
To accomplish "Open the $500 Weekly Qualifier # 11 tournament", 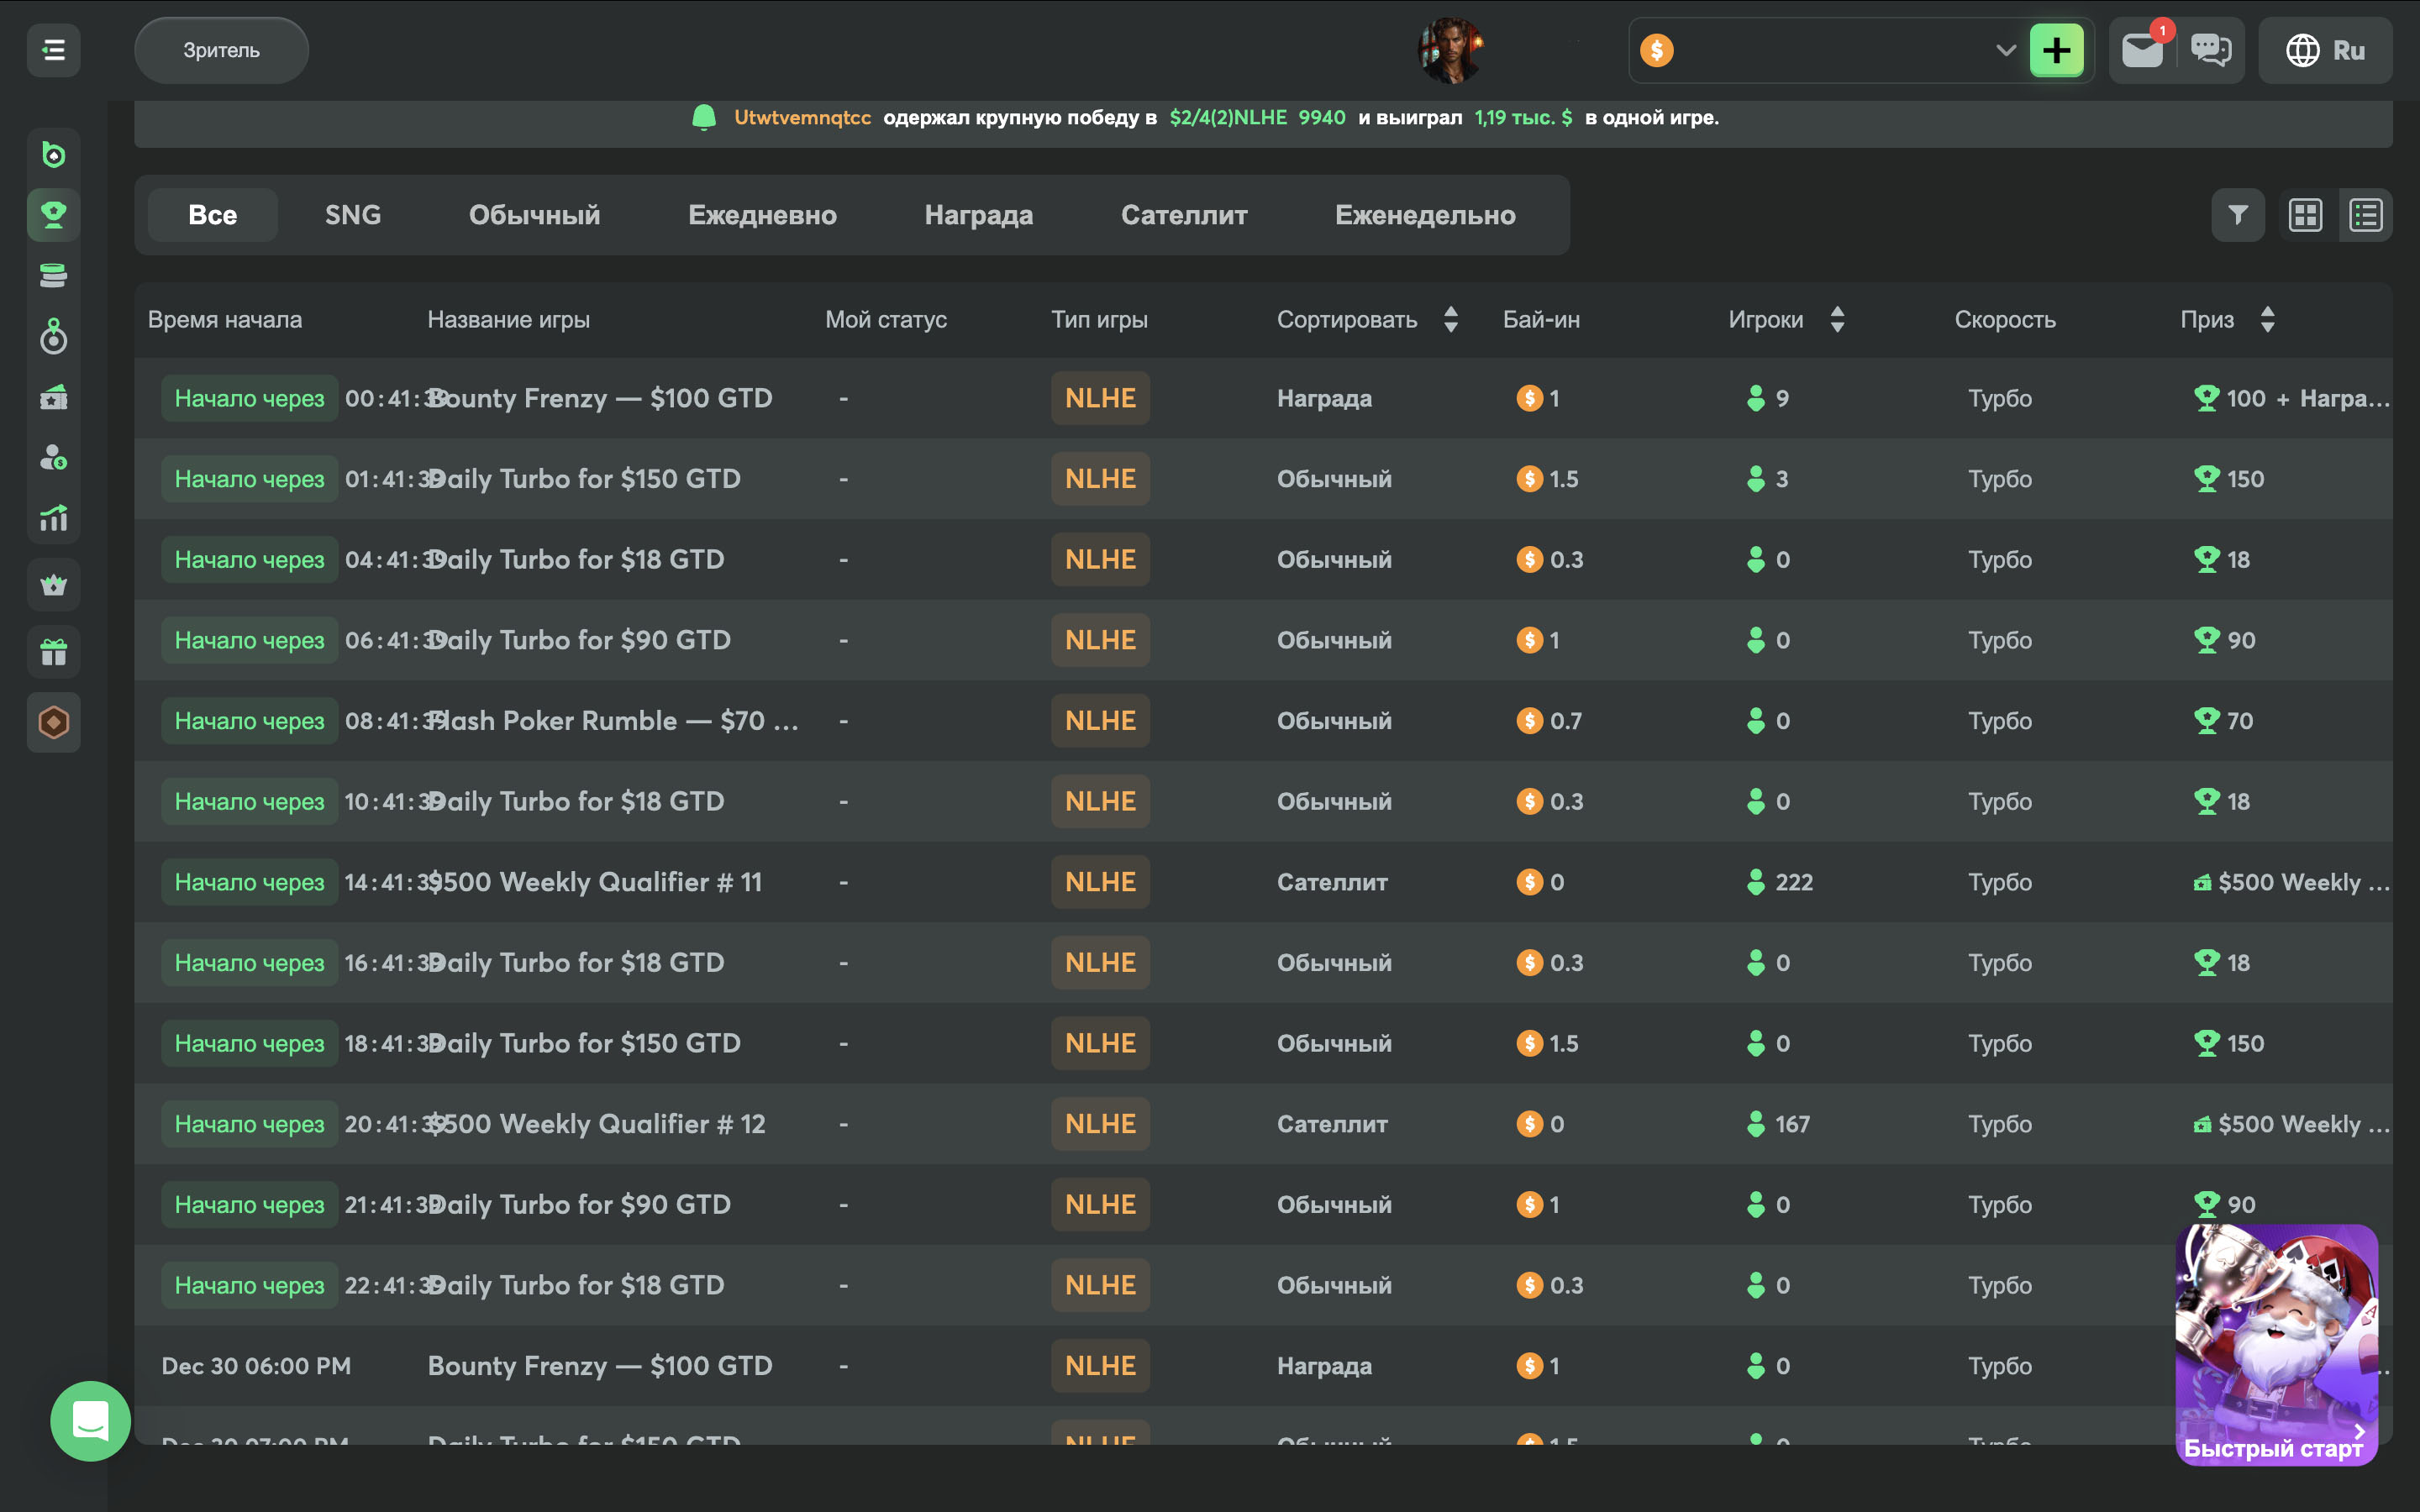I will tap(595, 882).
